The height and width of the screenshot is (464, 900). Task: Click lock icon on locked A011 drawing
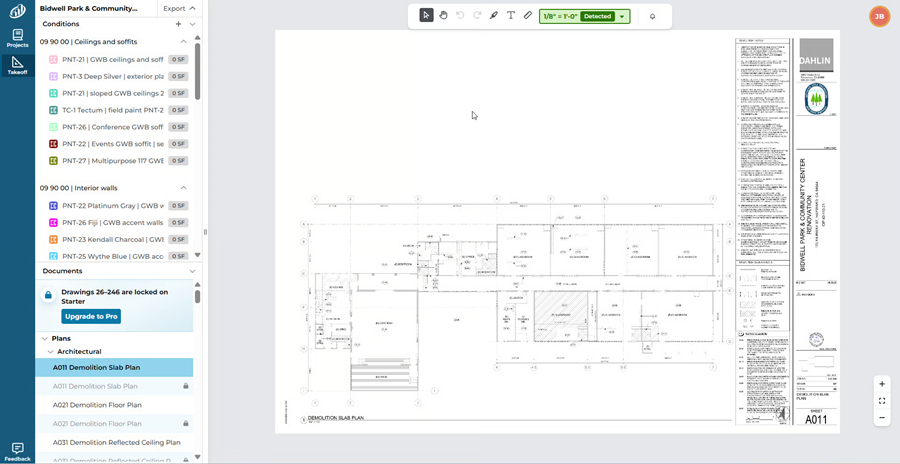pyautogui.click(x=185, y=386)
